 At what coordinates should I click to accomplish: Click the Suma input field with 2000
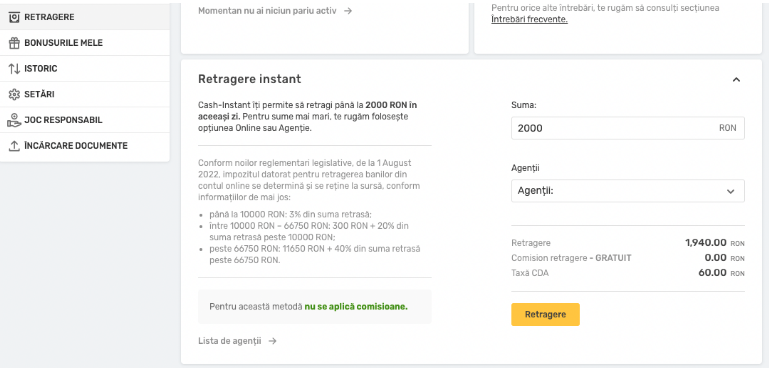click(x=628, y=128)
